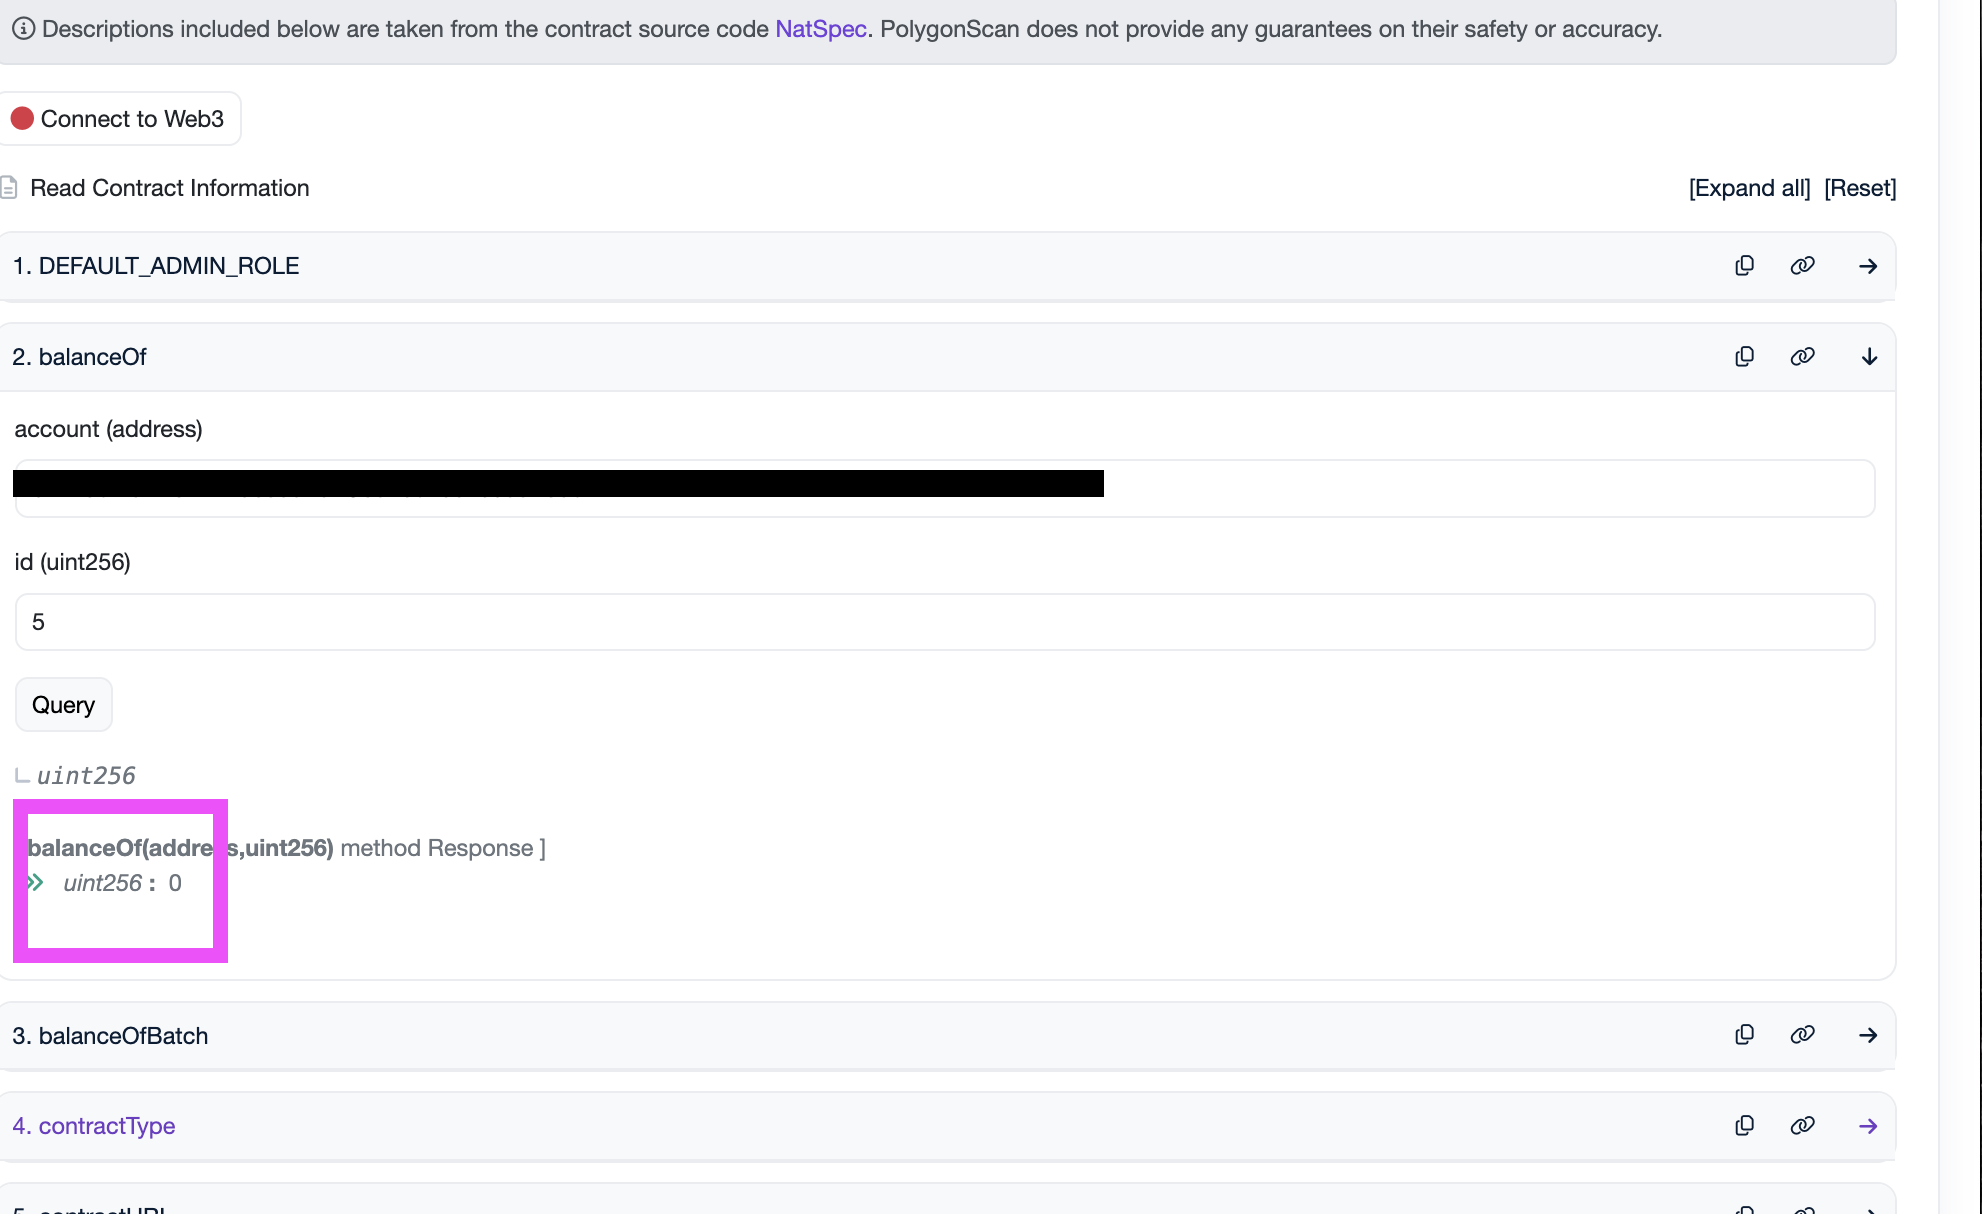The width and height of the screenshot is (1982, 1214).
Task: Copy balanceOfBatch method name icon
Action: click(1744, 1035)
